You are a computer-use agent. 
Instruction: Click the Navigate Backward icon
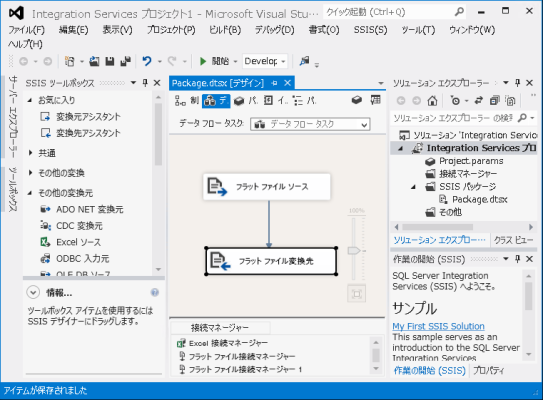[x=24, y=62]
